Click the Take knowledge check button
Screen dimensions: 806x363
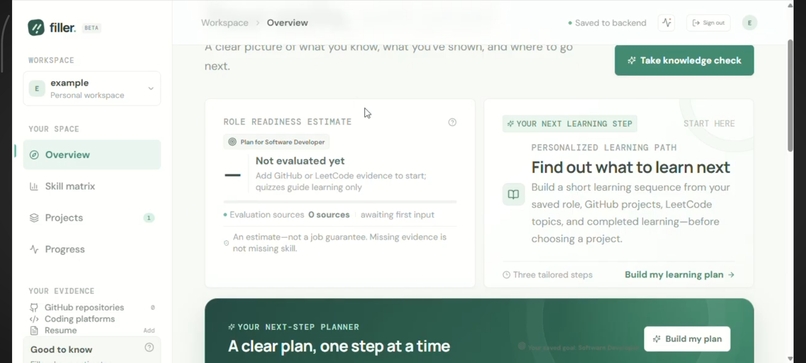pyautogui.click(x=684, y=60)
